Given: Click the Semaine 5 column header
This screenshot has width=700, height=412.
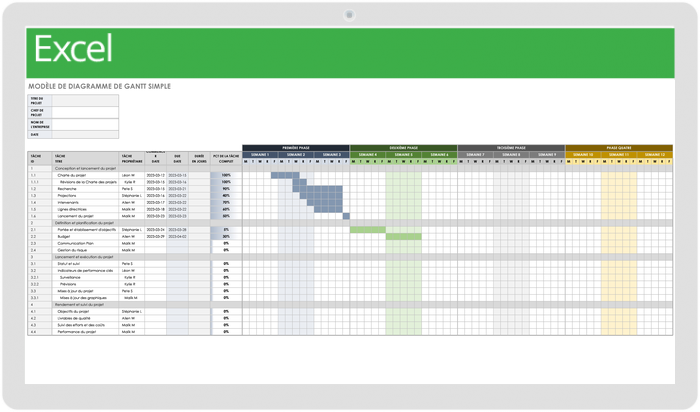Looking at the screenshot, I should pyautogui.click(x=404, y=155).
